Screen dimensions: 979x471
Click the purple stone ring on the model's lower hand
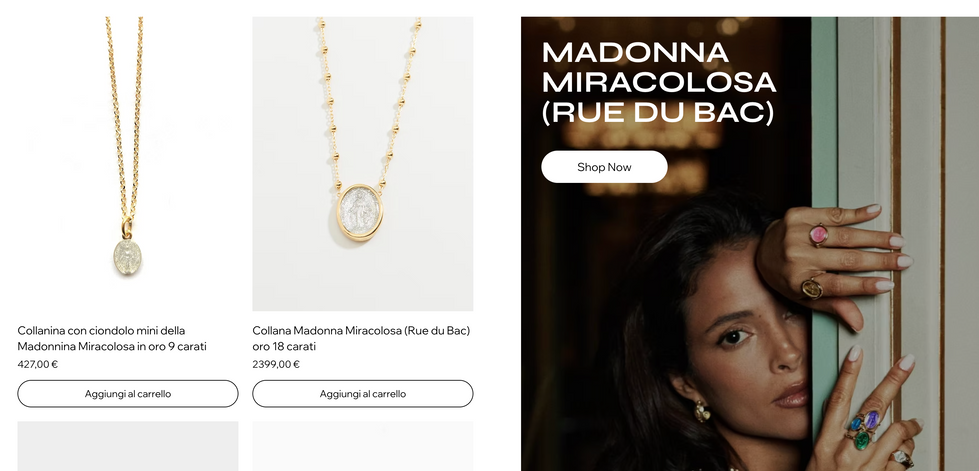[872, 419]
